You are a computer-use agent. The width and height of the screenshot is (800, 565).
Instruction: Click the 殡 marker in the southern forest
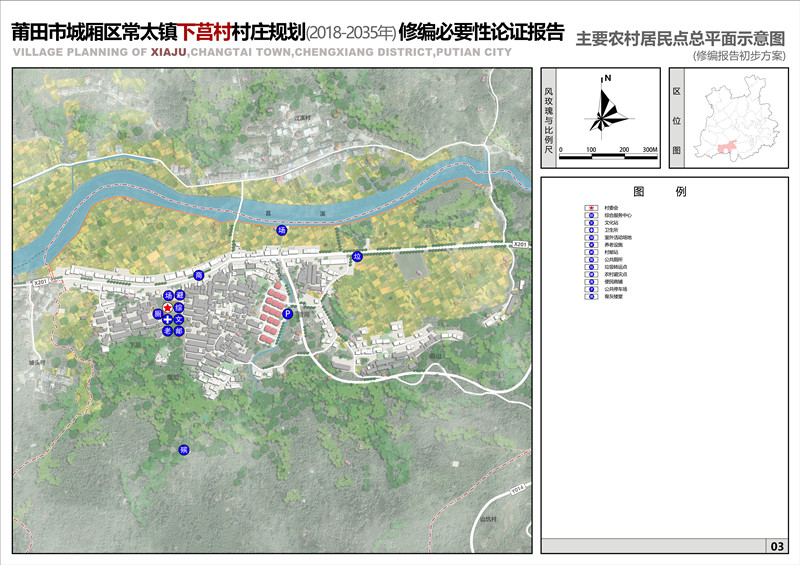(x=183, y=451)
